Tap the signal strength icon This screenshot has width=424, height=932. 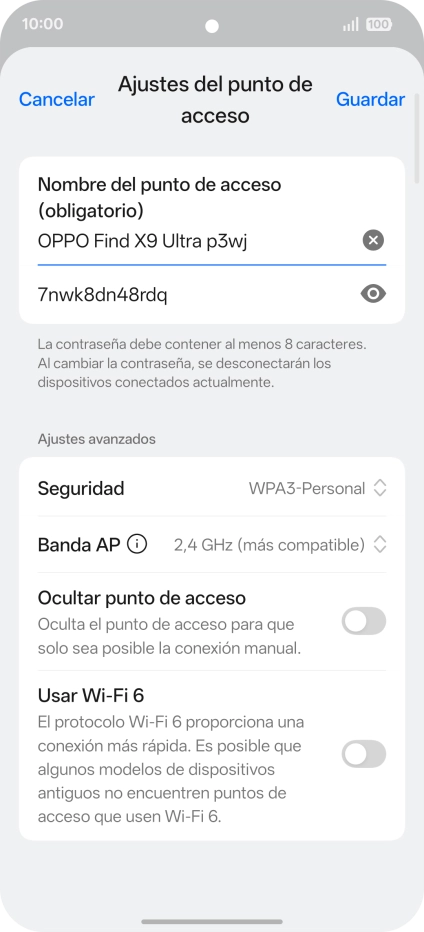(351, 24)
